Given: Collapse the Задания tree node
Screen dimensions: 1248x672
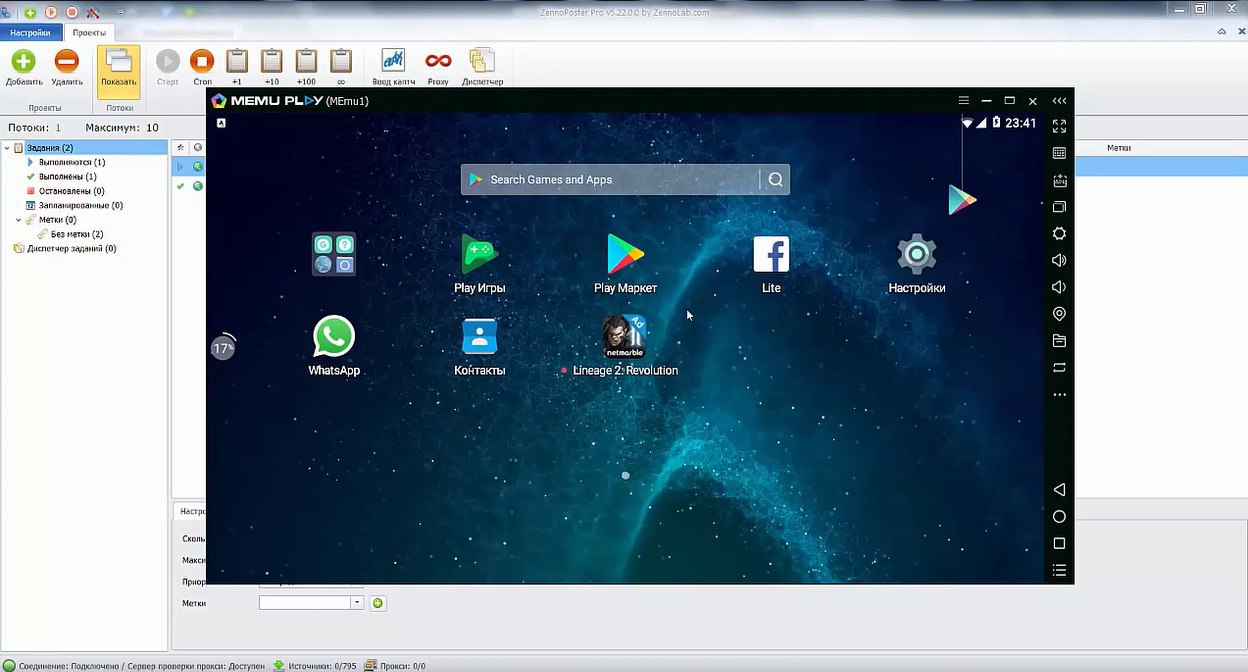Looking at the screenshot, I should click(x=7, y=148).
